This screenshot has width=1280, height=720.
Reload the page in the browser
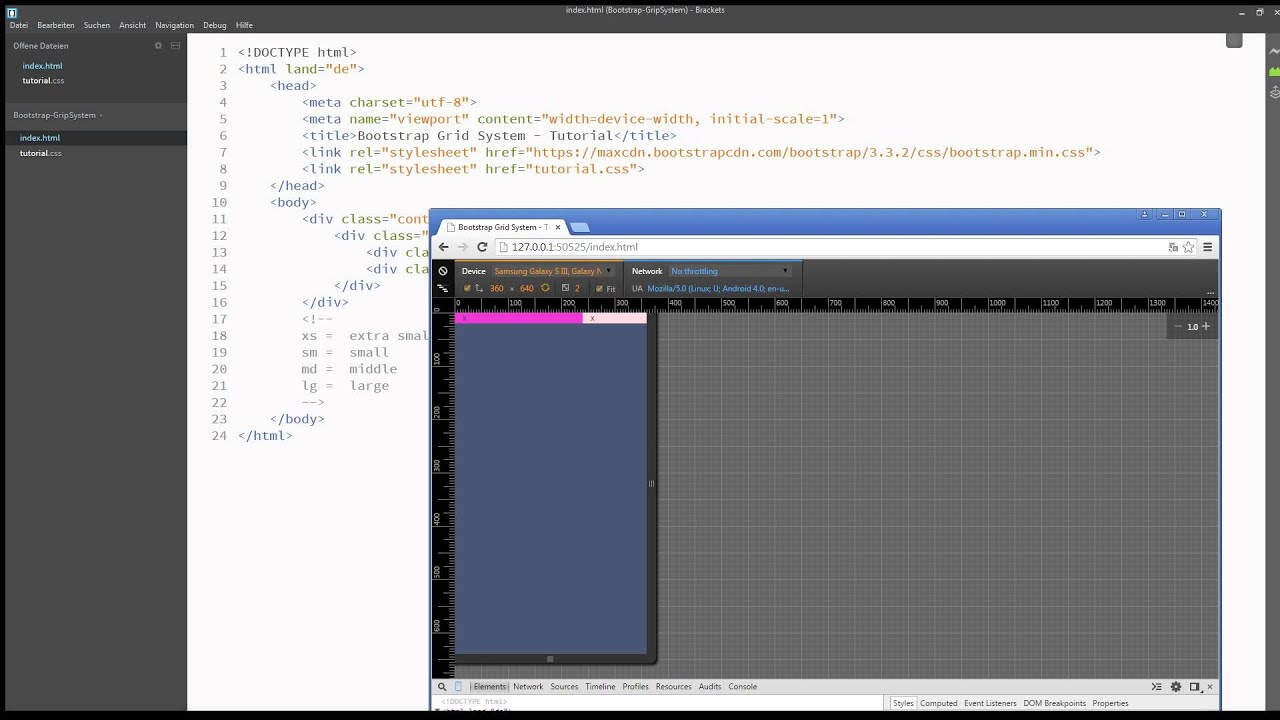(482, 247)
